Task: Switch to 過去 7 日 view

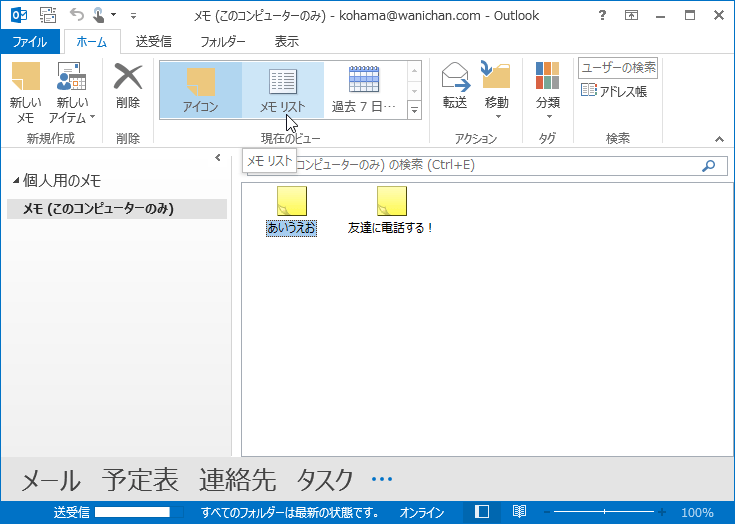Action: pyautogui.click(x=364, y=90)
